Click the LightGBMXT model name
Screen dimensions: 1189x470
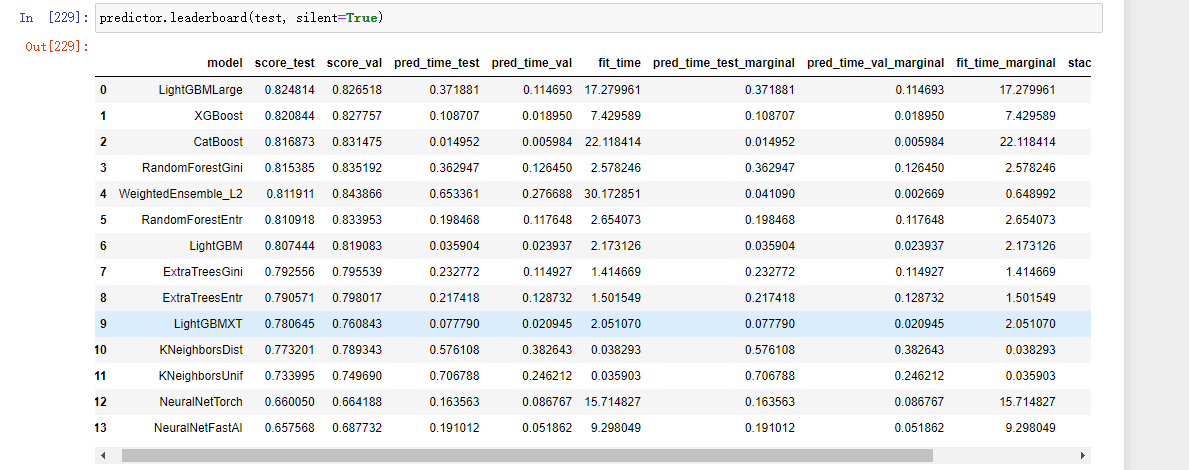click(x=209, y=324)
